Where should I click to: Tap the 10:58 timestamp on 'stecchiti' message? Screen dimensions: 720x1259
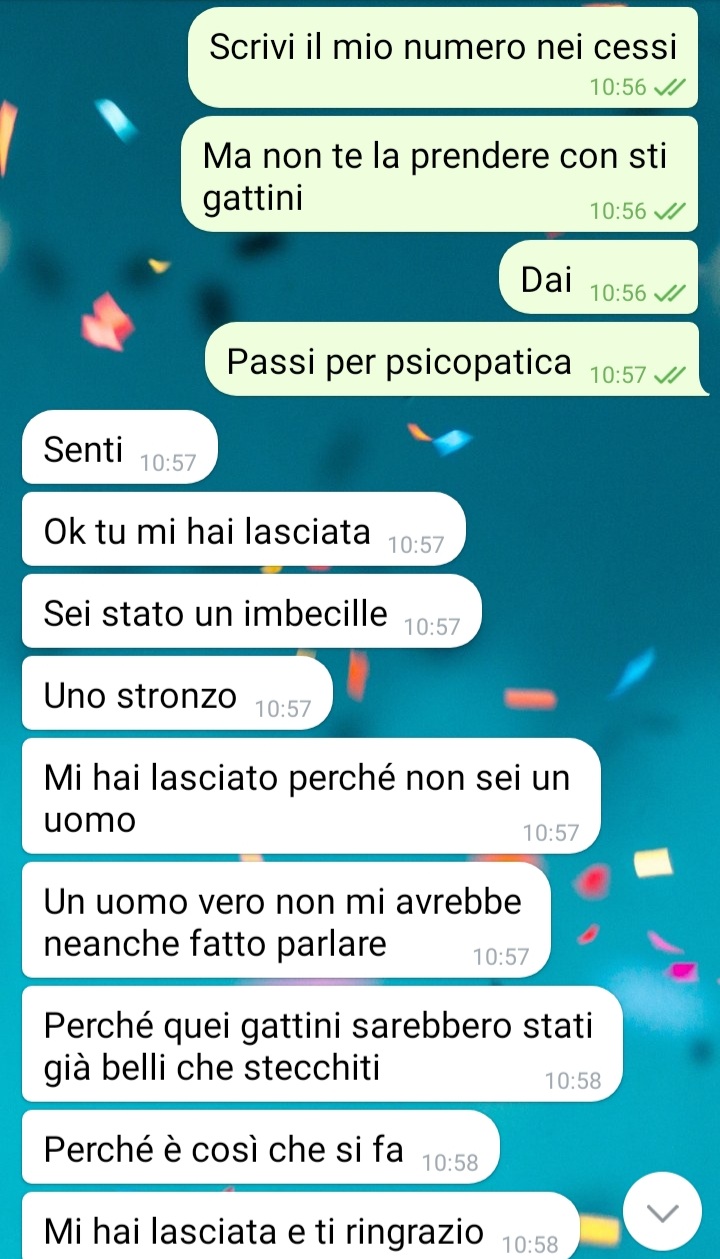click(x=573, y=1081)
